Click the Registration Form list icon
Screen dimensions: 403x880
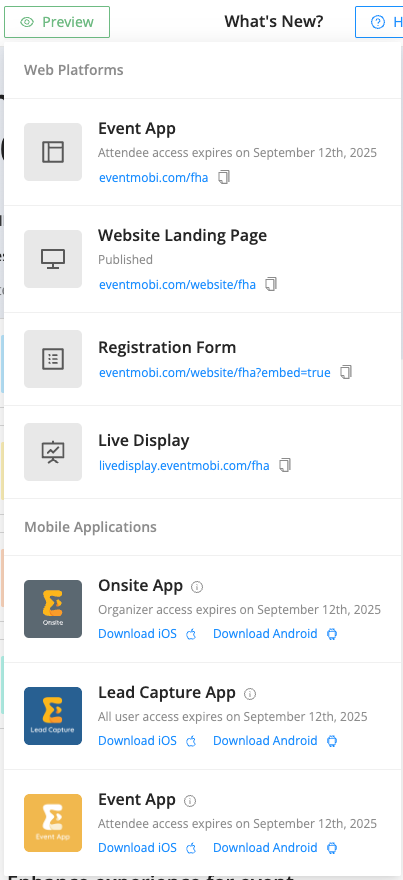(x=53, y=359)
